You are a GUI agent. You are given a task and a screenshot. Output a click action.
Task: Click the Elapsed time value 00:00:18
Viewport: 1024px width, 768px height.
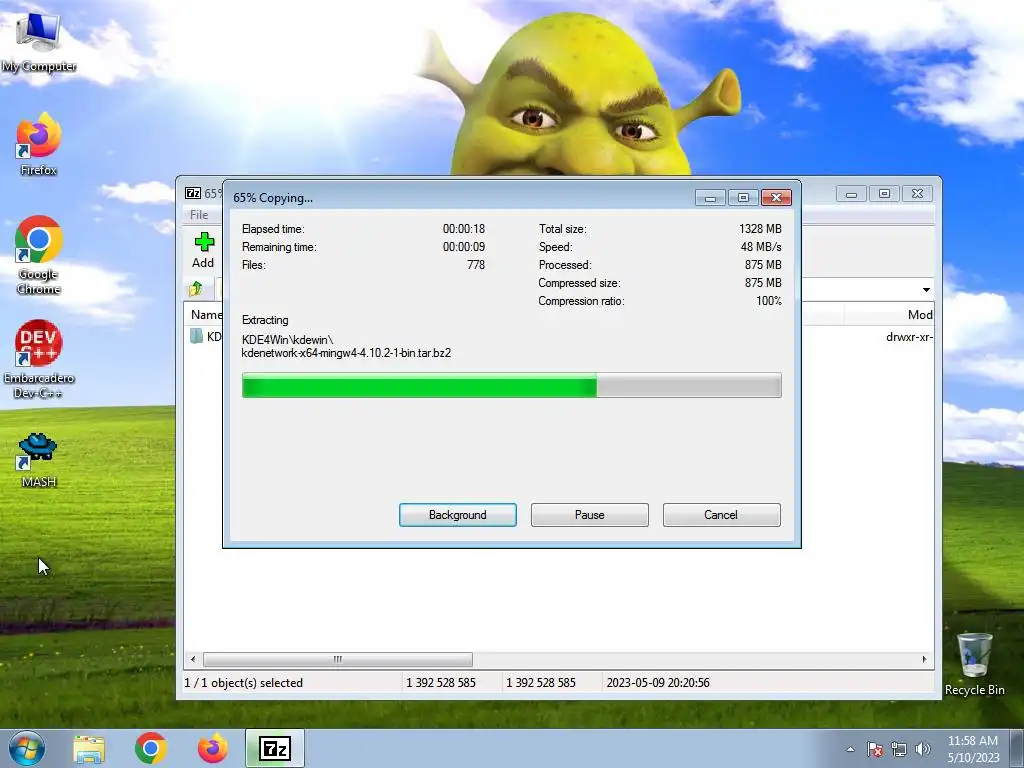tap(464, 229)
